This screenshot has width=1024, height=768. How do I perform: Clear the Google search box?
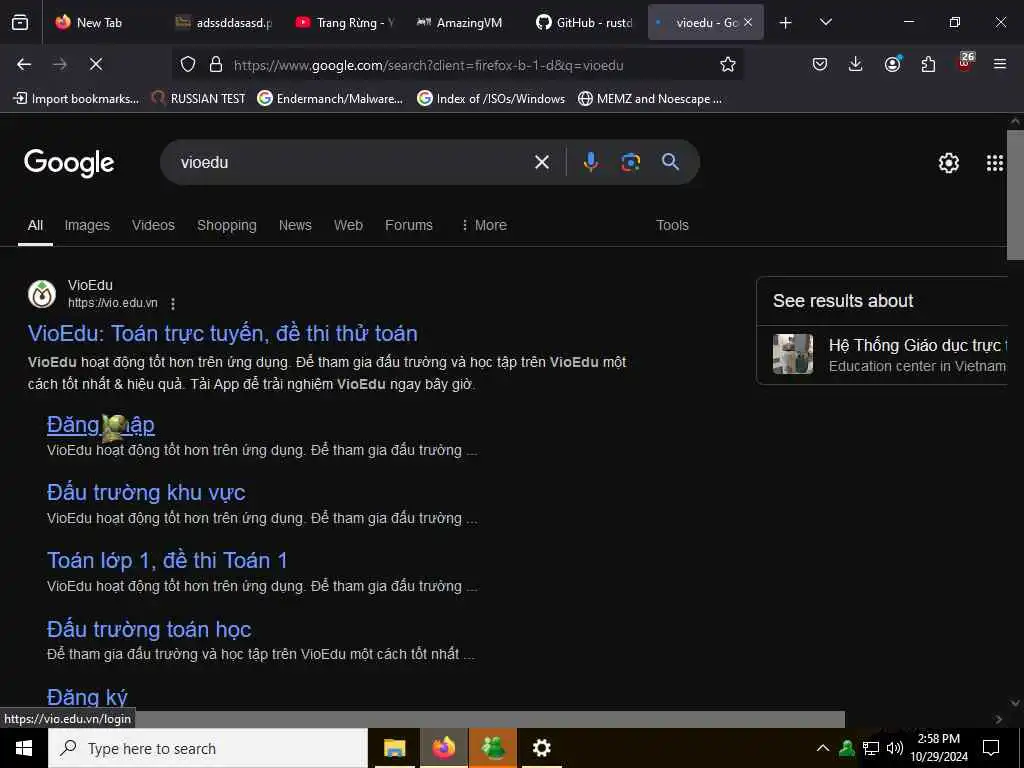pos(541,162)
